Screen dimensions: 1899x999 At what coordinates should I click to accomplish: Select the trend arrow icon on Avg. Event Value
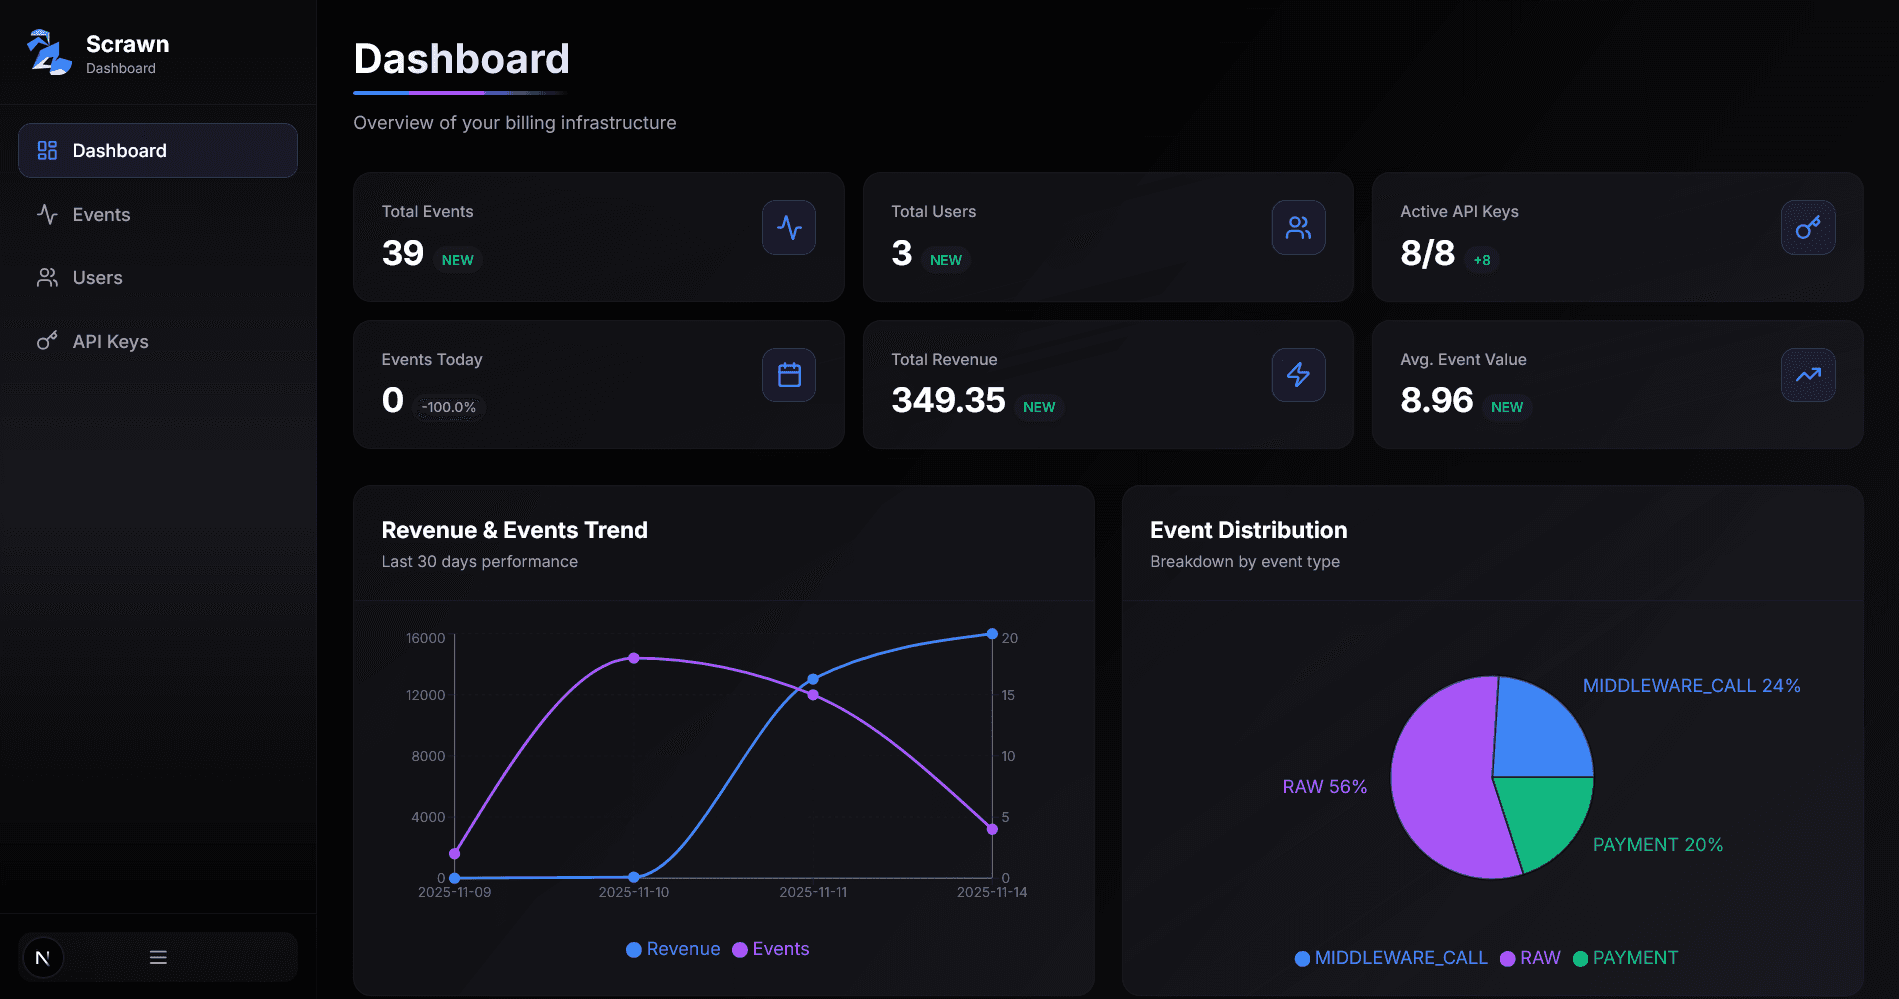[1808, 375]
